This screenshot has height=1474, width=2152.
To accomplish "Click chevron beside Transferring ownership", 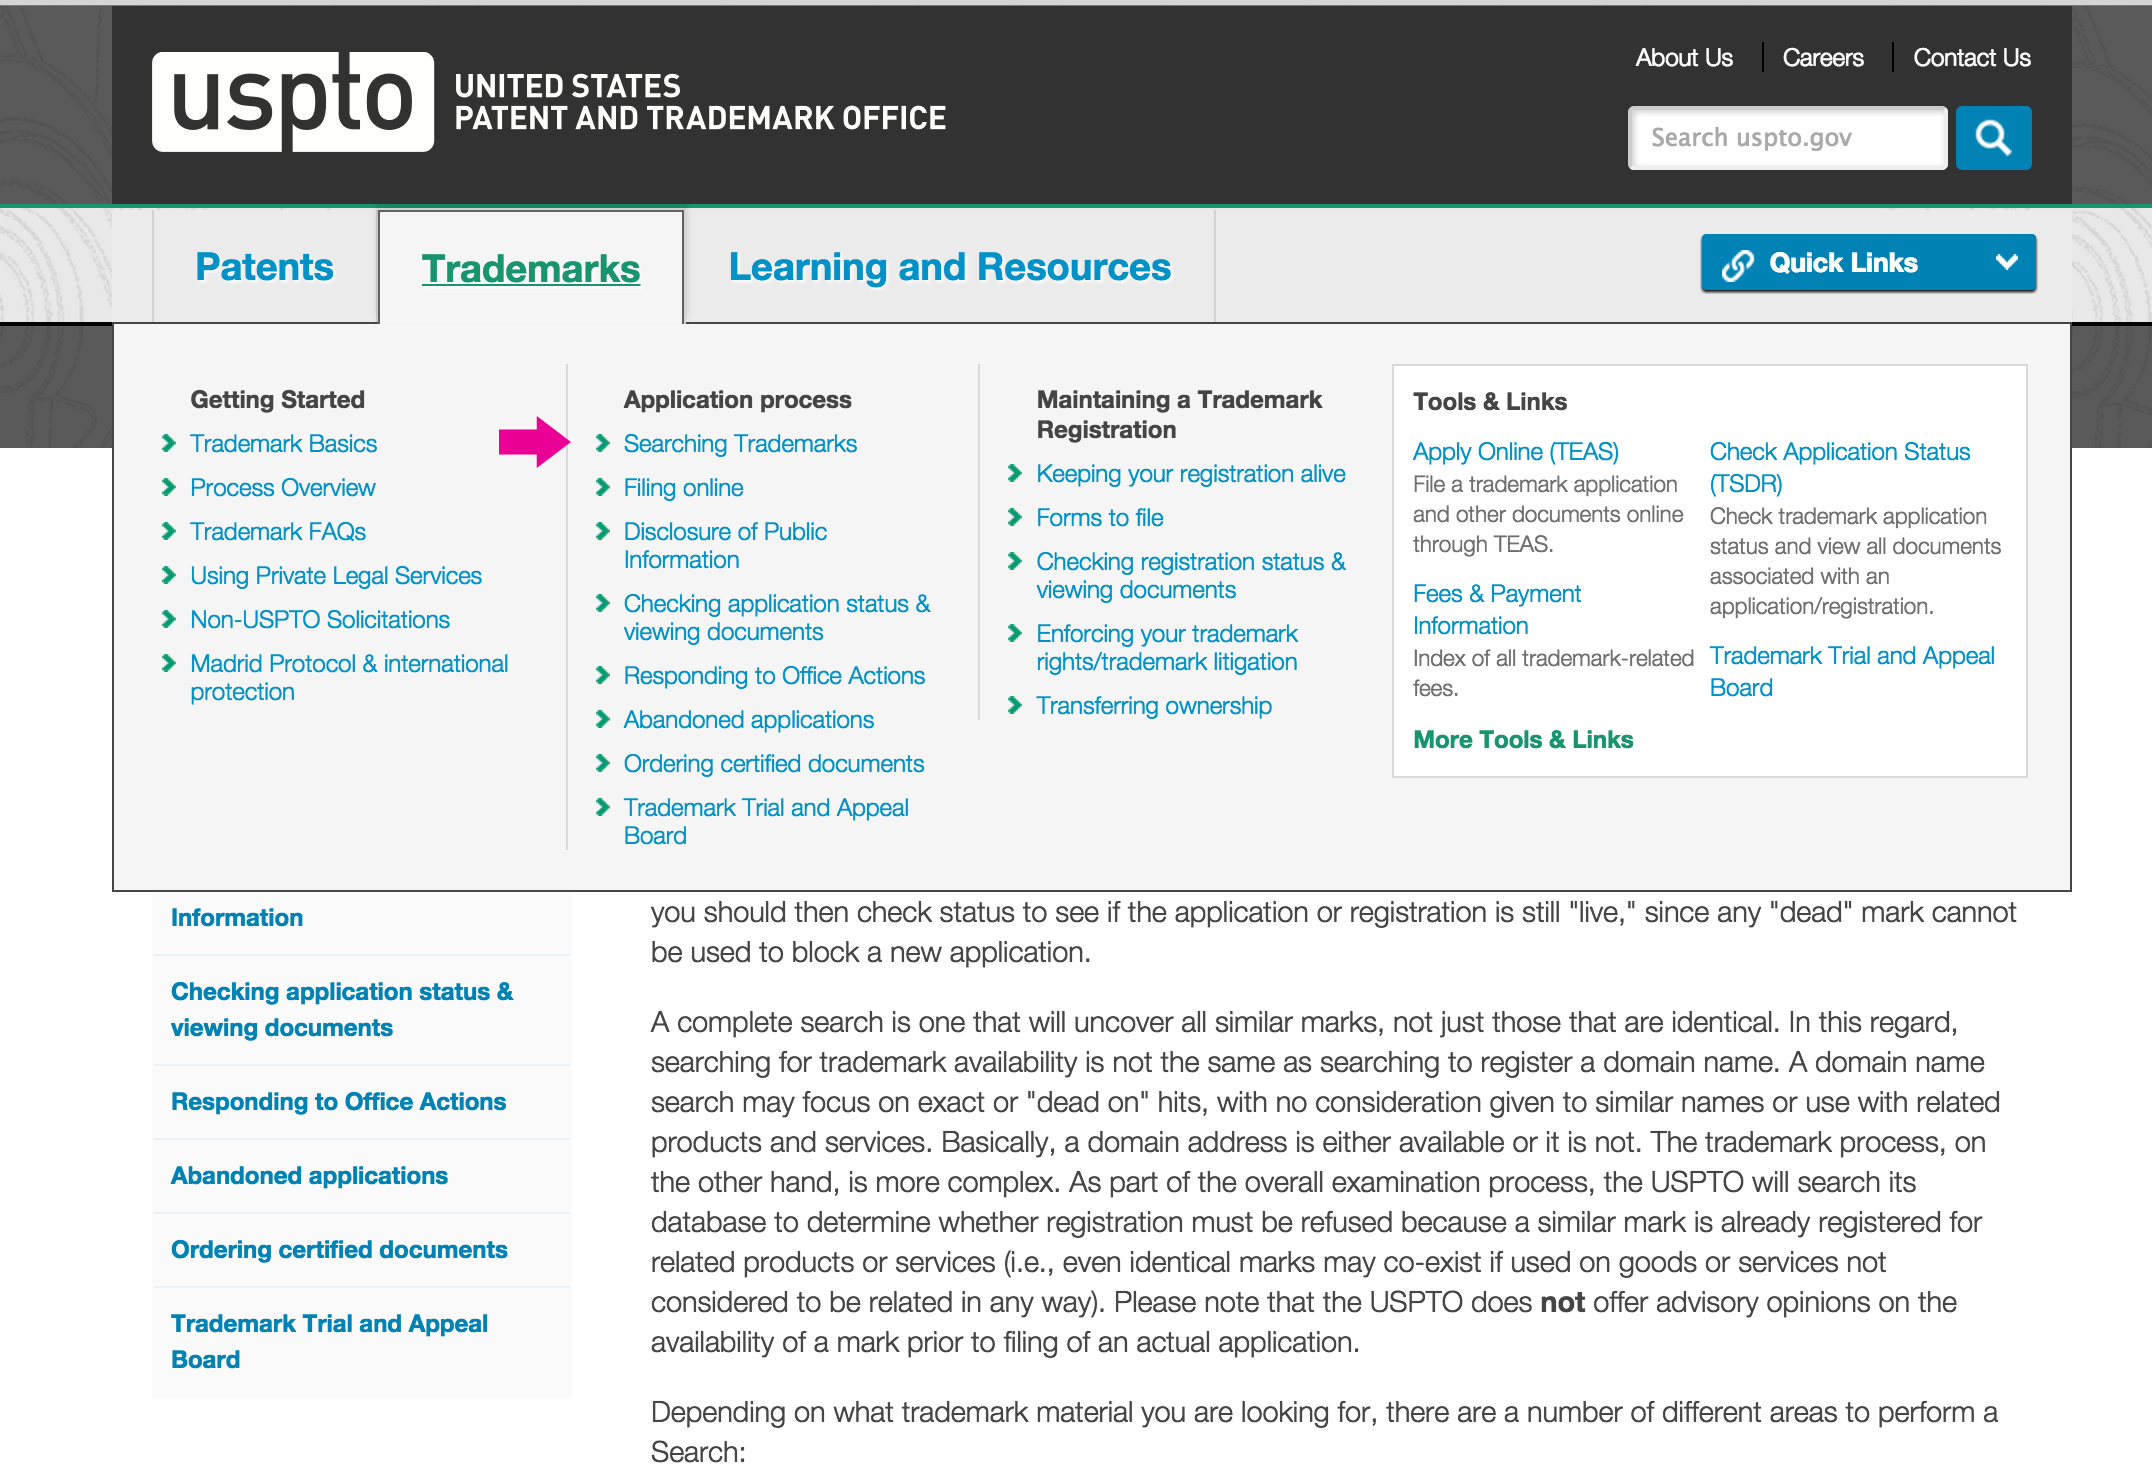I will pyautogui.click(x=1014, y=705).
